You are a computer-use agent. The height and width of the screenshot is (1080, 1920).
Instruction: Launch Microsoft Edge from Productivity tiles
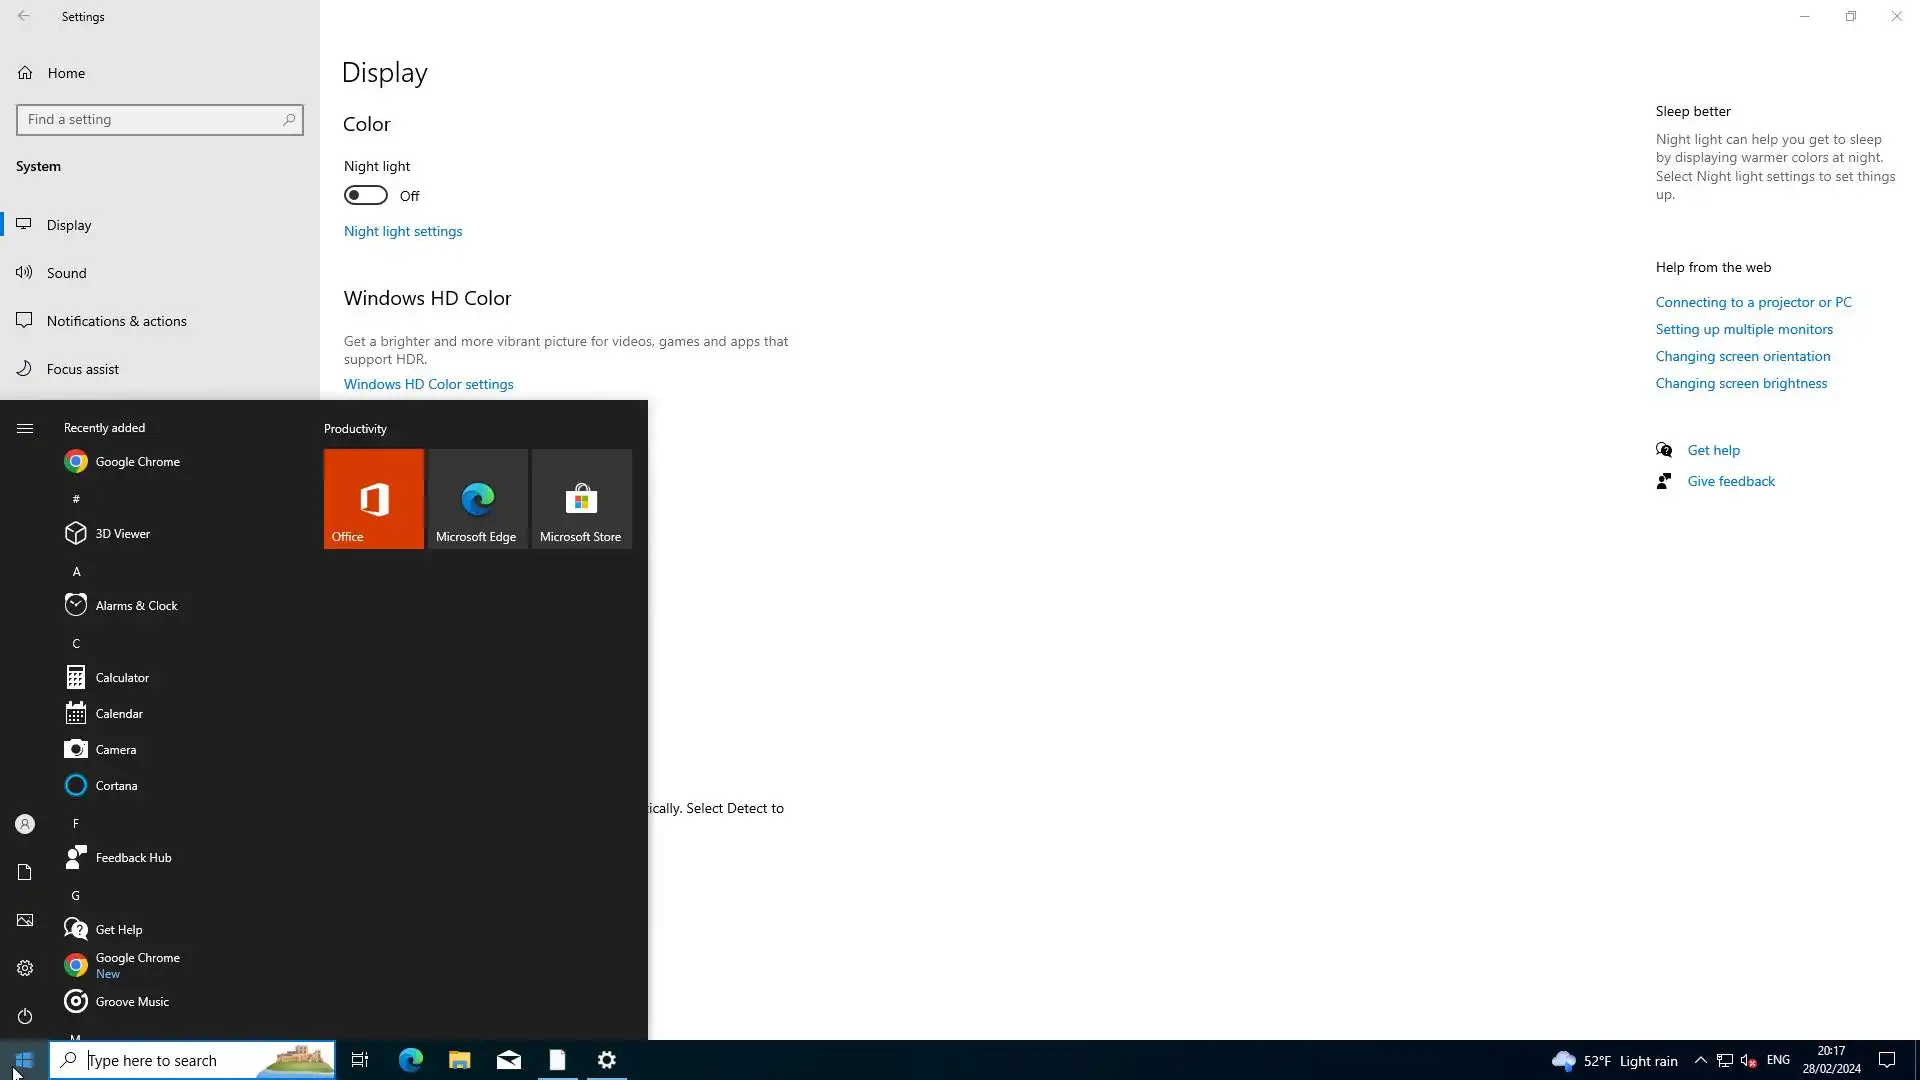[477, 498]
